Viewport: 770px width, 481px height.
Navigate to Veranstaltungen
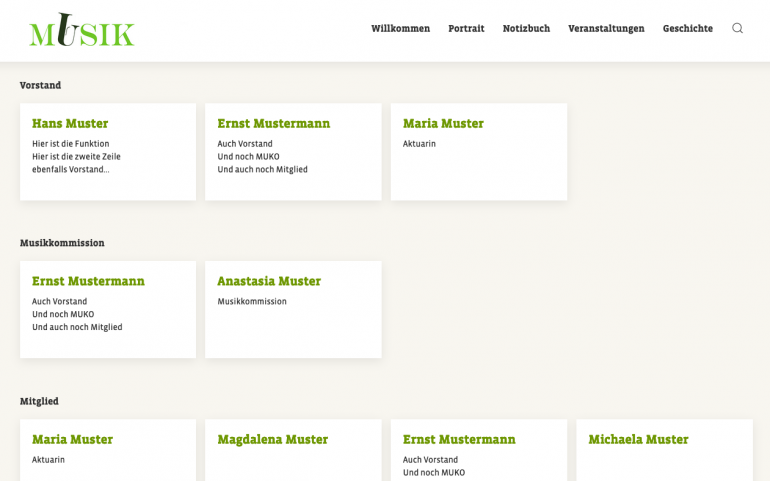(x=606, y=28)
